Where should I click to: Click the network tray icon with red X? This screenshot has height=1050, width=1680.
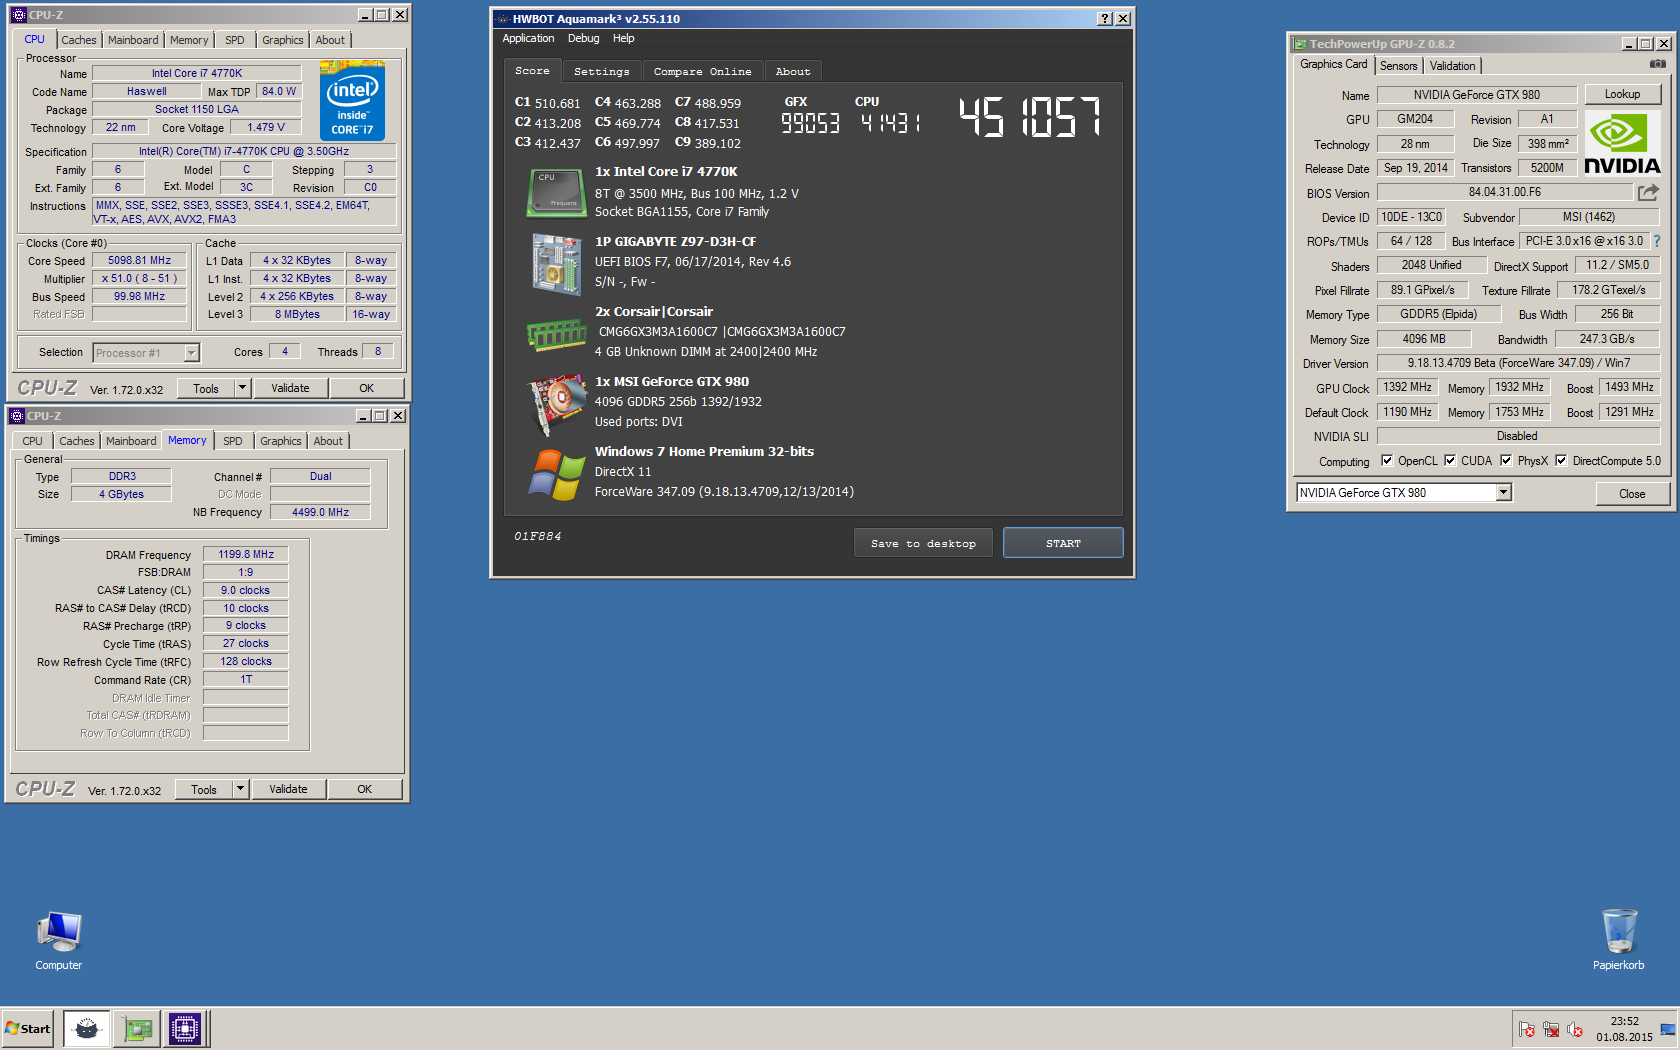click(x=1551, y=1029)
